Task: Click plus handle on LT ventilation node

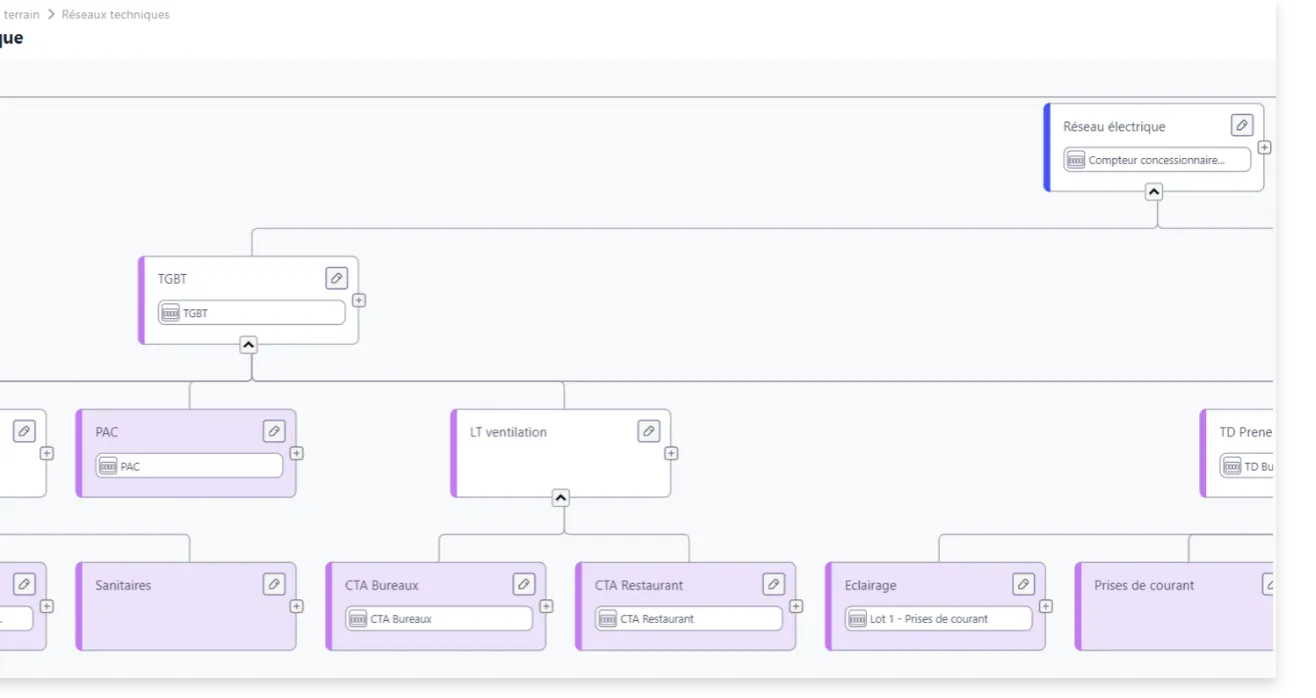Action: 671,453
